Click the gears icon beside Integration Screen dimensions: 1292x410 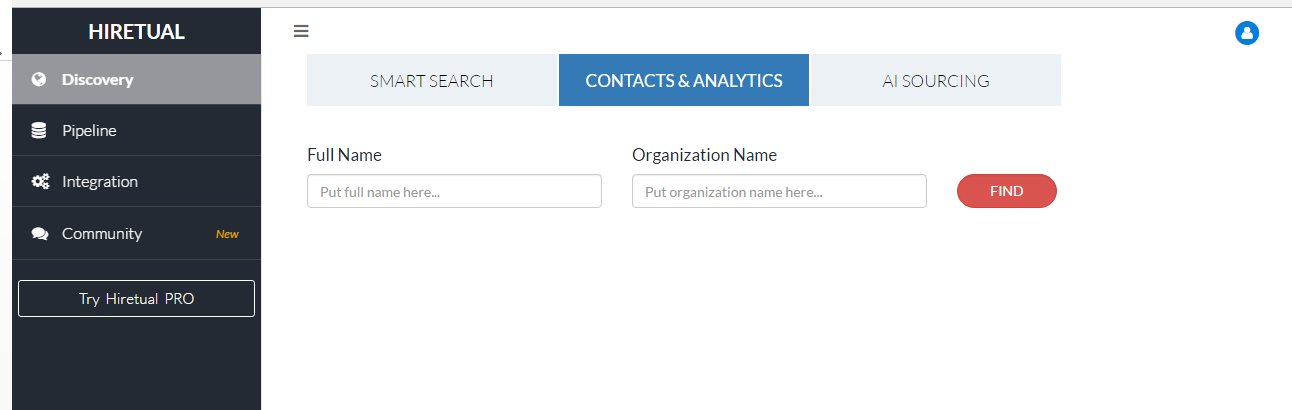[x=40, y=182]
